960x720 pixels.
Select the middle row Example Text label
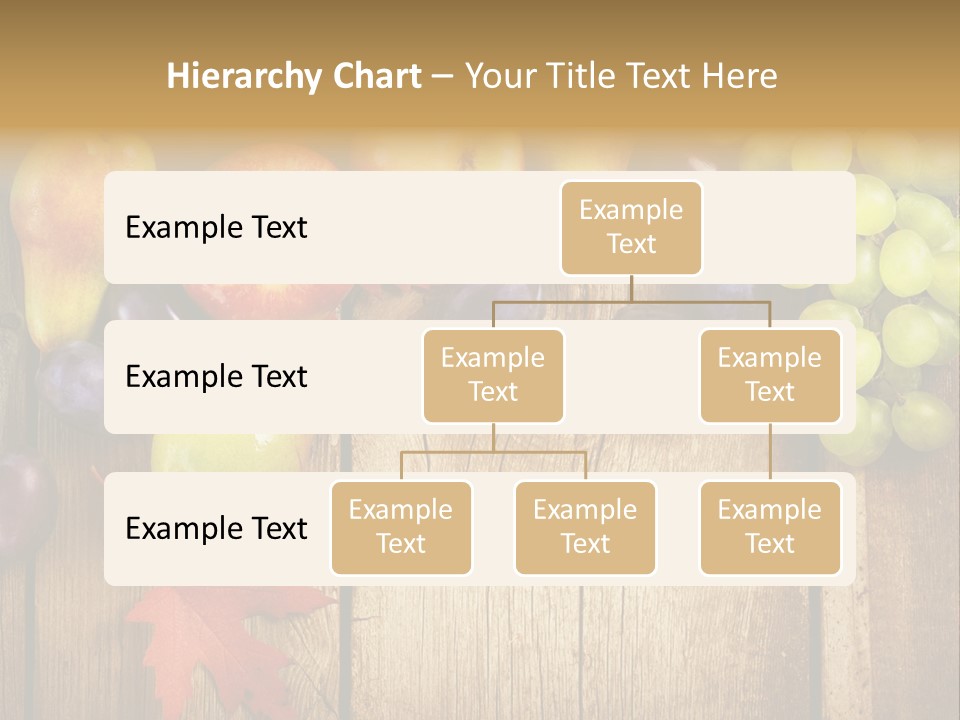pyautogui.click(x=216, y=377)
